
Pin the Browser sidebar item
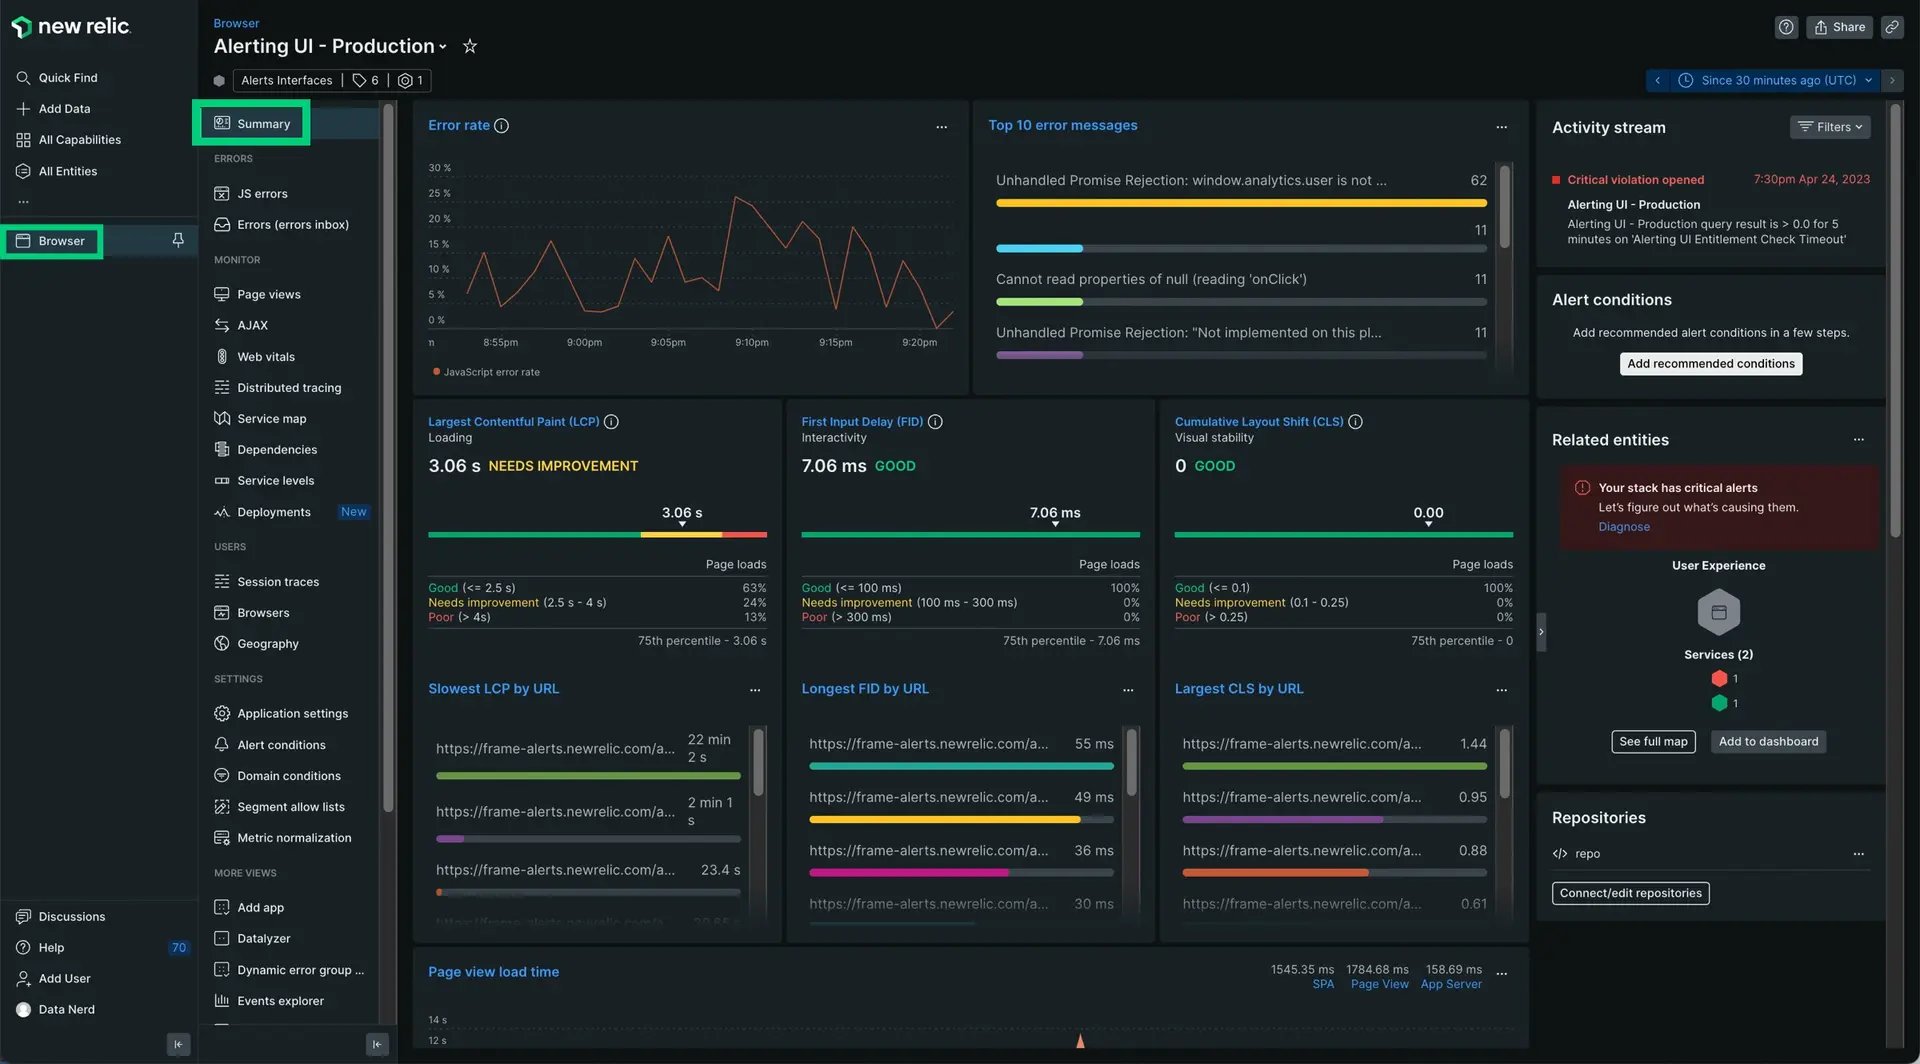point(177,240)
